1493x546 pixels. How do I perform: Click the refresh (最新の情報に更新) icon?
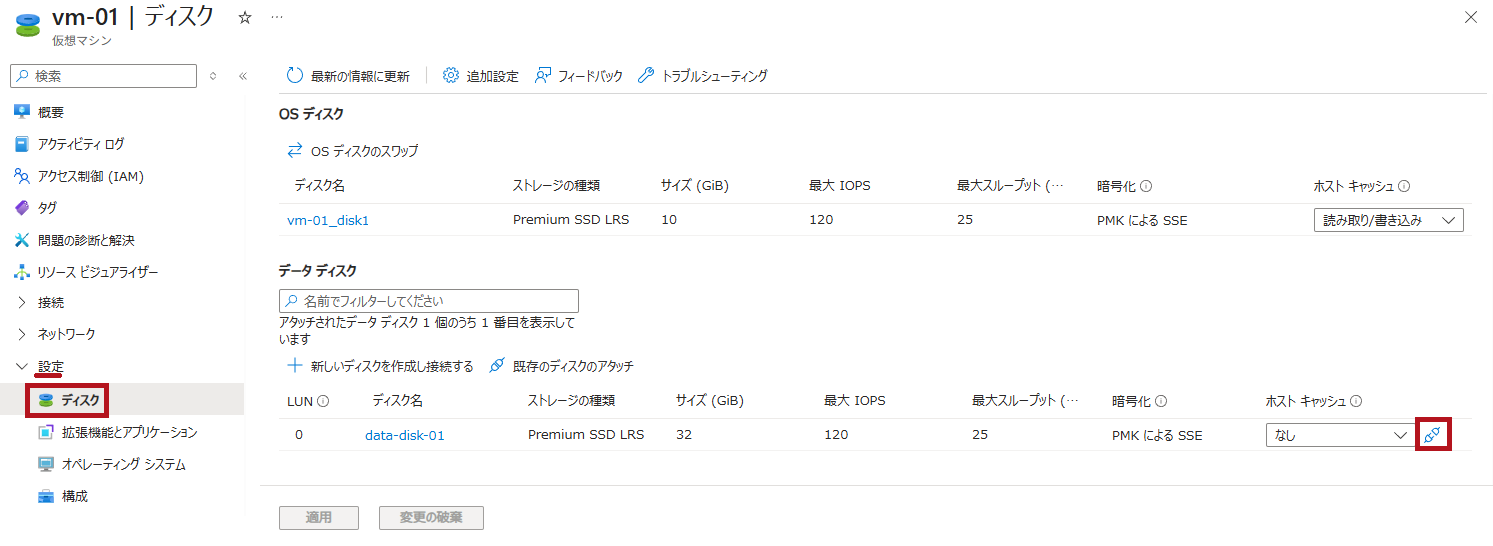[x=294, y=76]
